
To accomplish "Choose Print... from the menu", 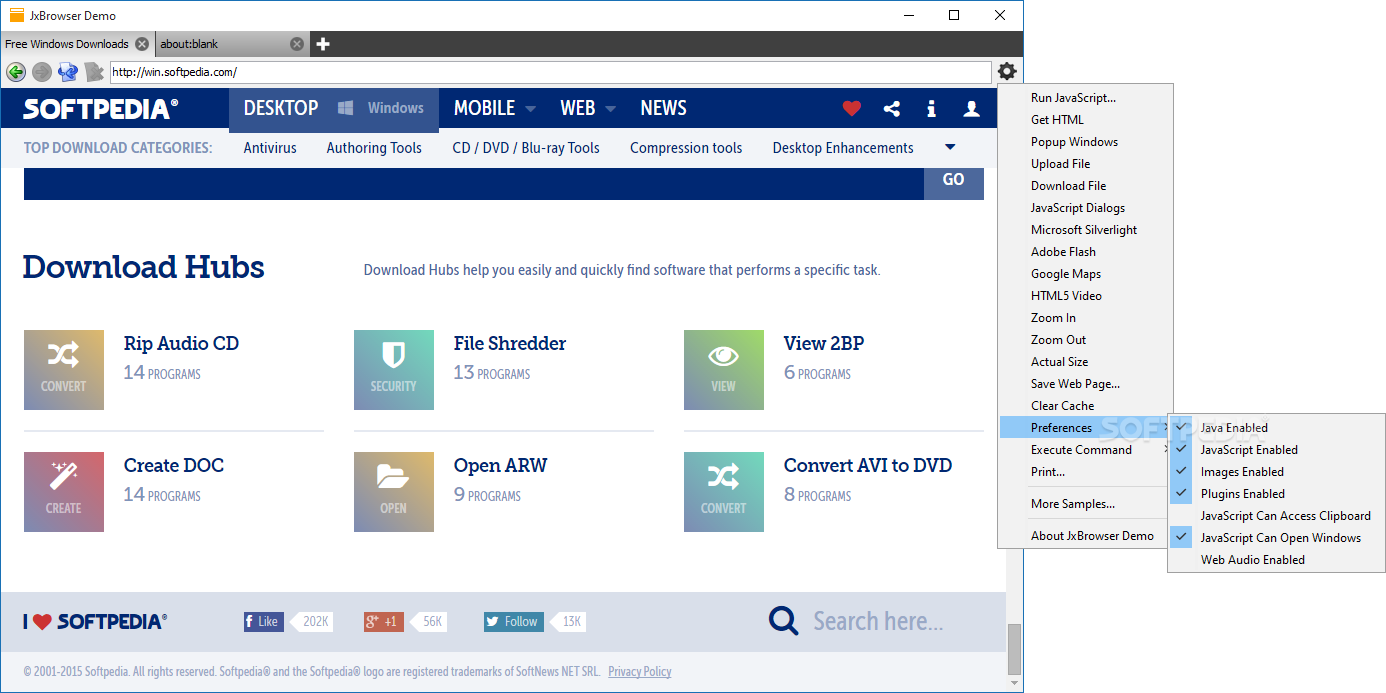I will (1085, 472).
